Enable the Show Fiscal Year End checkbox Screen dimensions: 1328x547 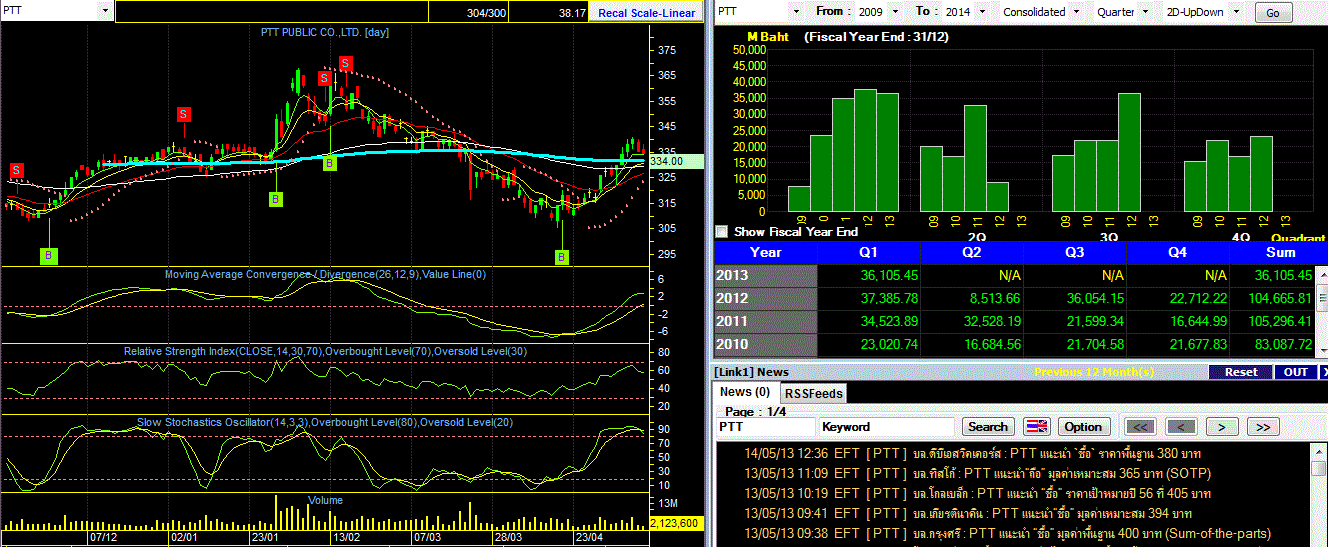pos(722,231)
